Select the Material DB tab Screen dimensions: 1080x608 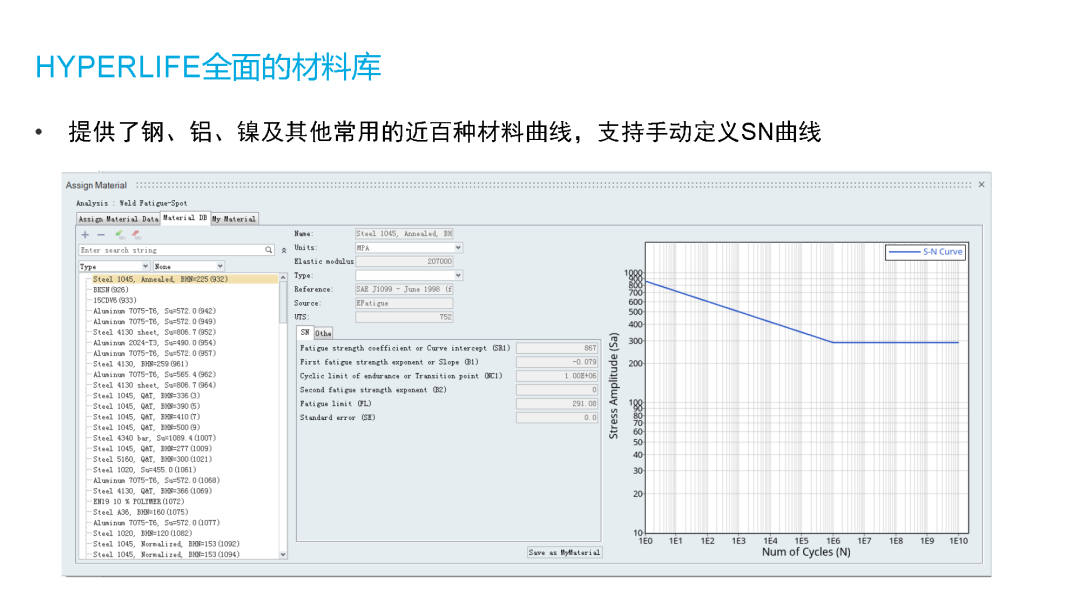[185, 218]
